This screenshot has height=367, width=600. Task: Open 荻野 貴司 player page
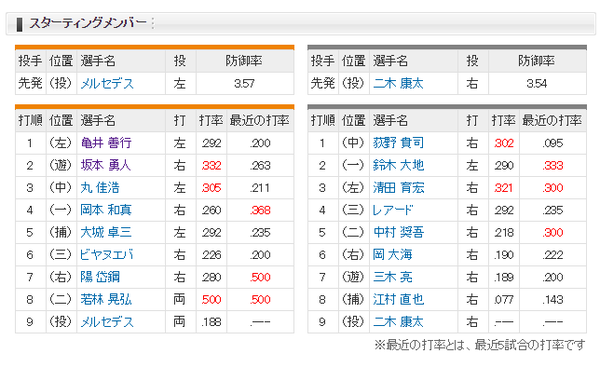tap(398, 143)
